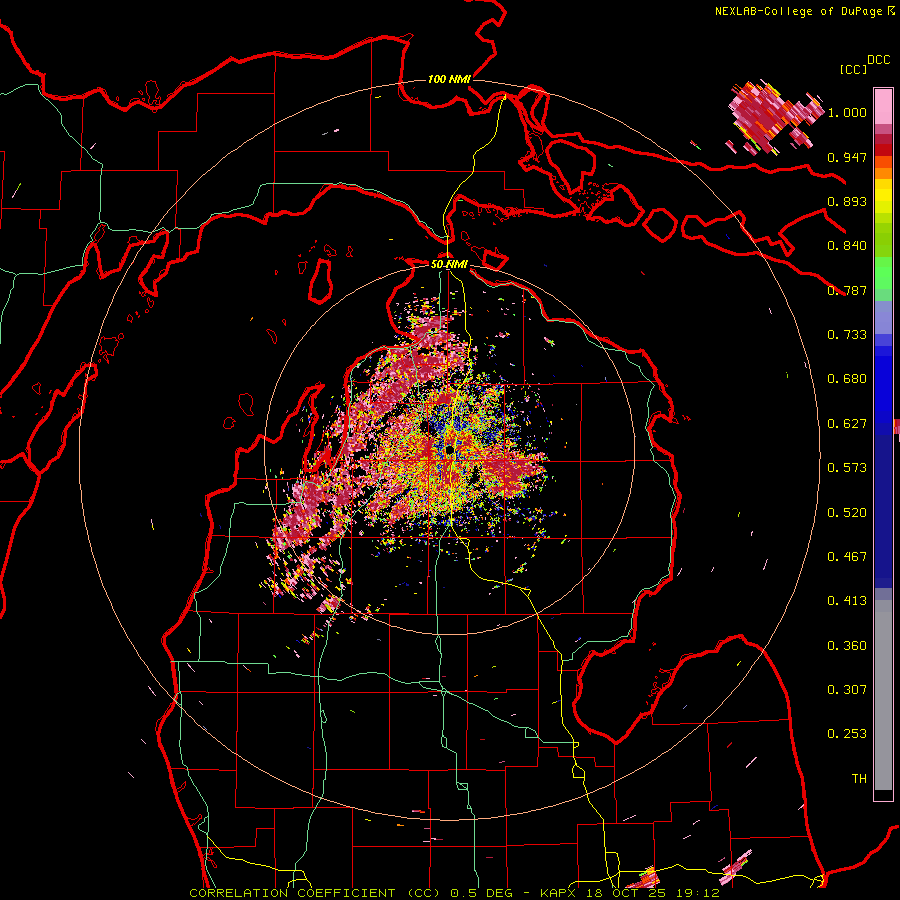900x900 pixels.
Task: Click the TH threshold label
Action: [x=859, y=779]
